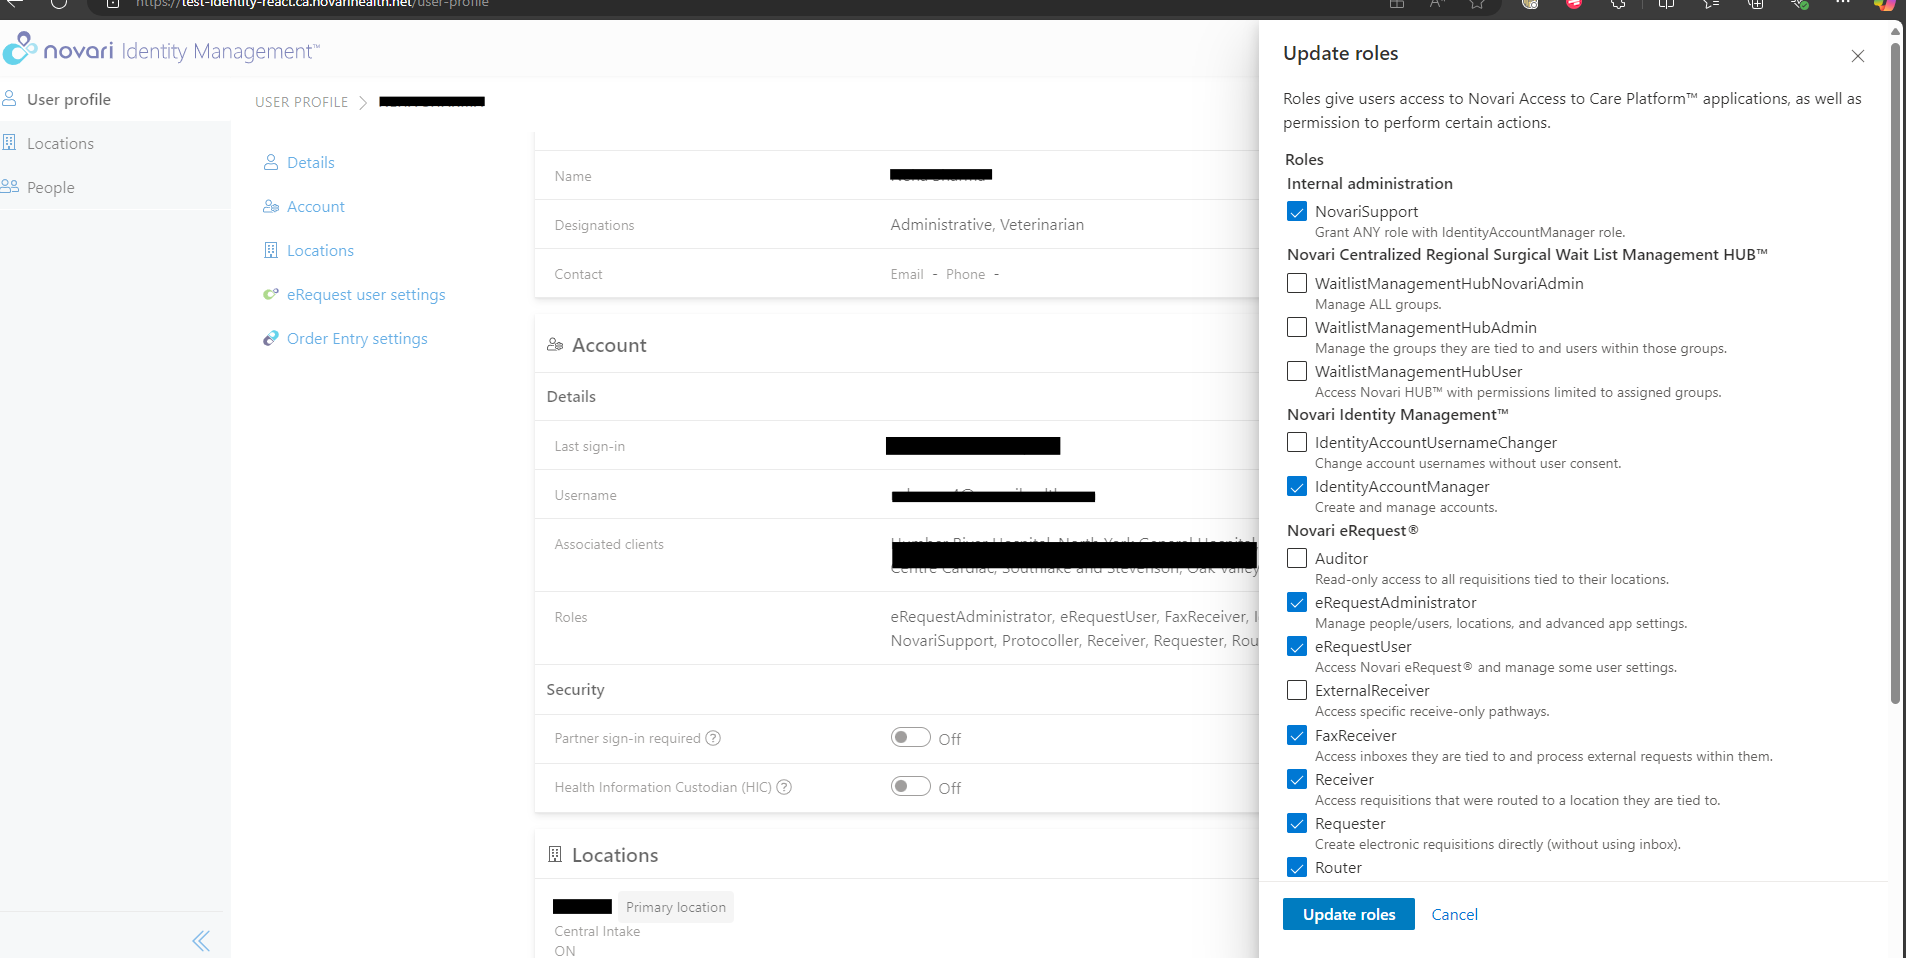Click the Primary location badge
This screenshot has width=1906, height=958.
click(x=676, y=907)
